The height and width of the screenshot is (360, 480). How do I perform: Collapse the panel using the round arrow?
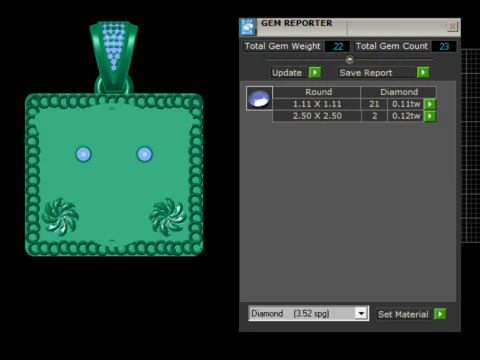point(350,60)
